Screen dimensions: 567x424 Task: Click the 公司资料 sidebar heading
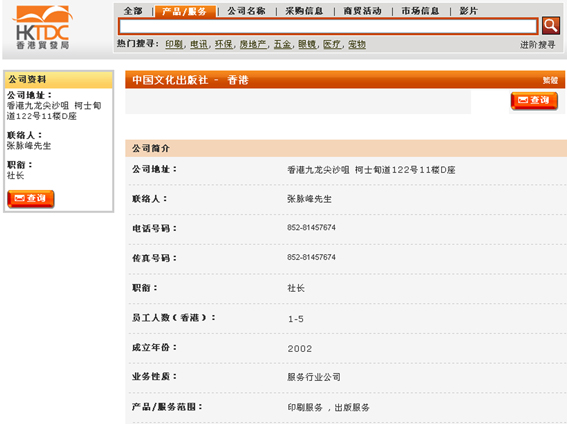[x=27, y=79]
